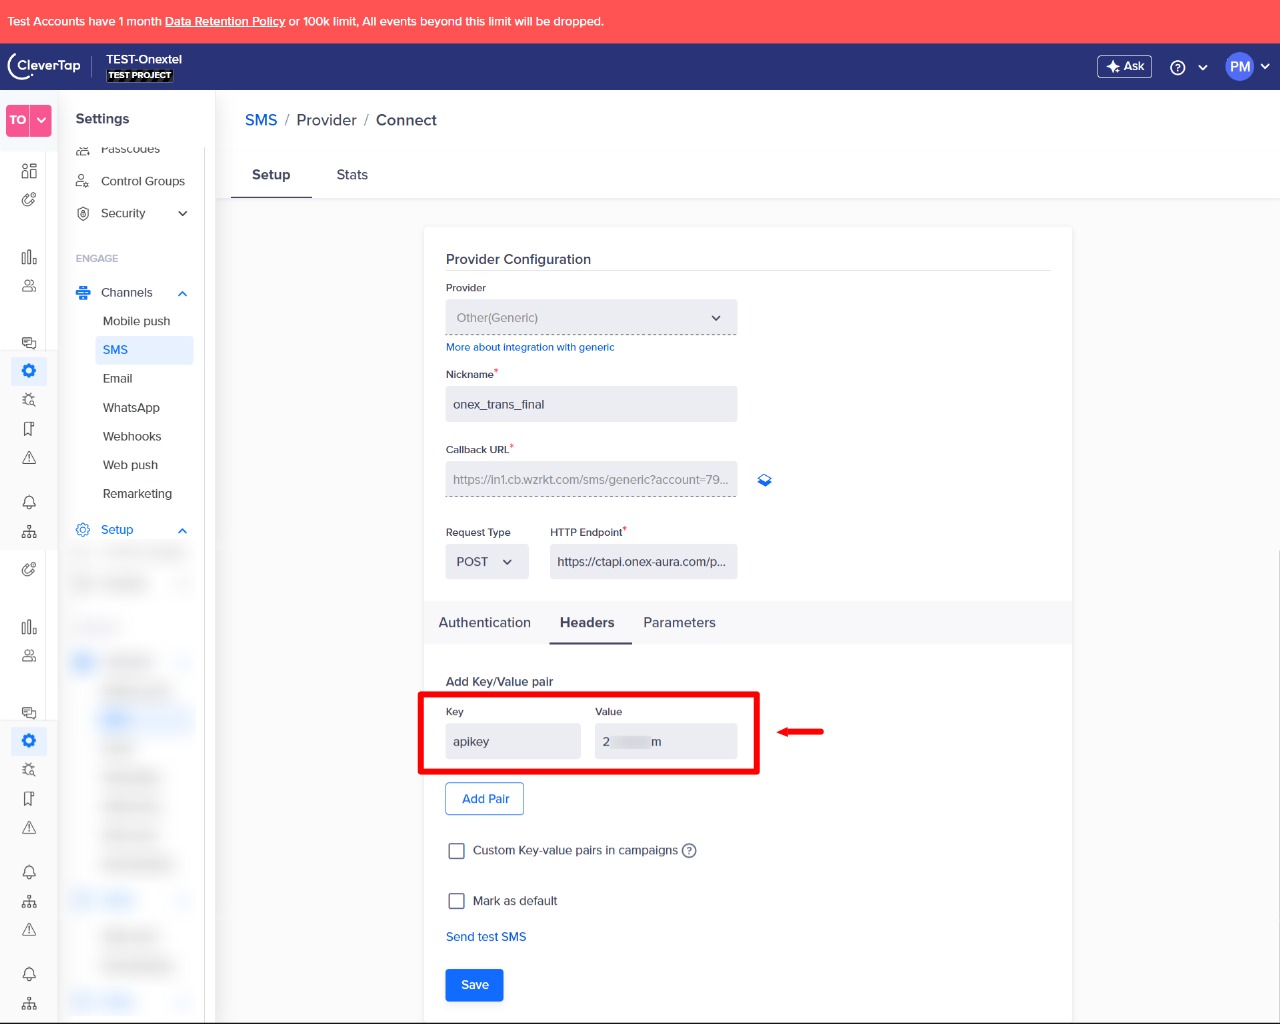Open the Ask AI assistant button
Screen dimensions: 1280x1024
pos(1124,66)
